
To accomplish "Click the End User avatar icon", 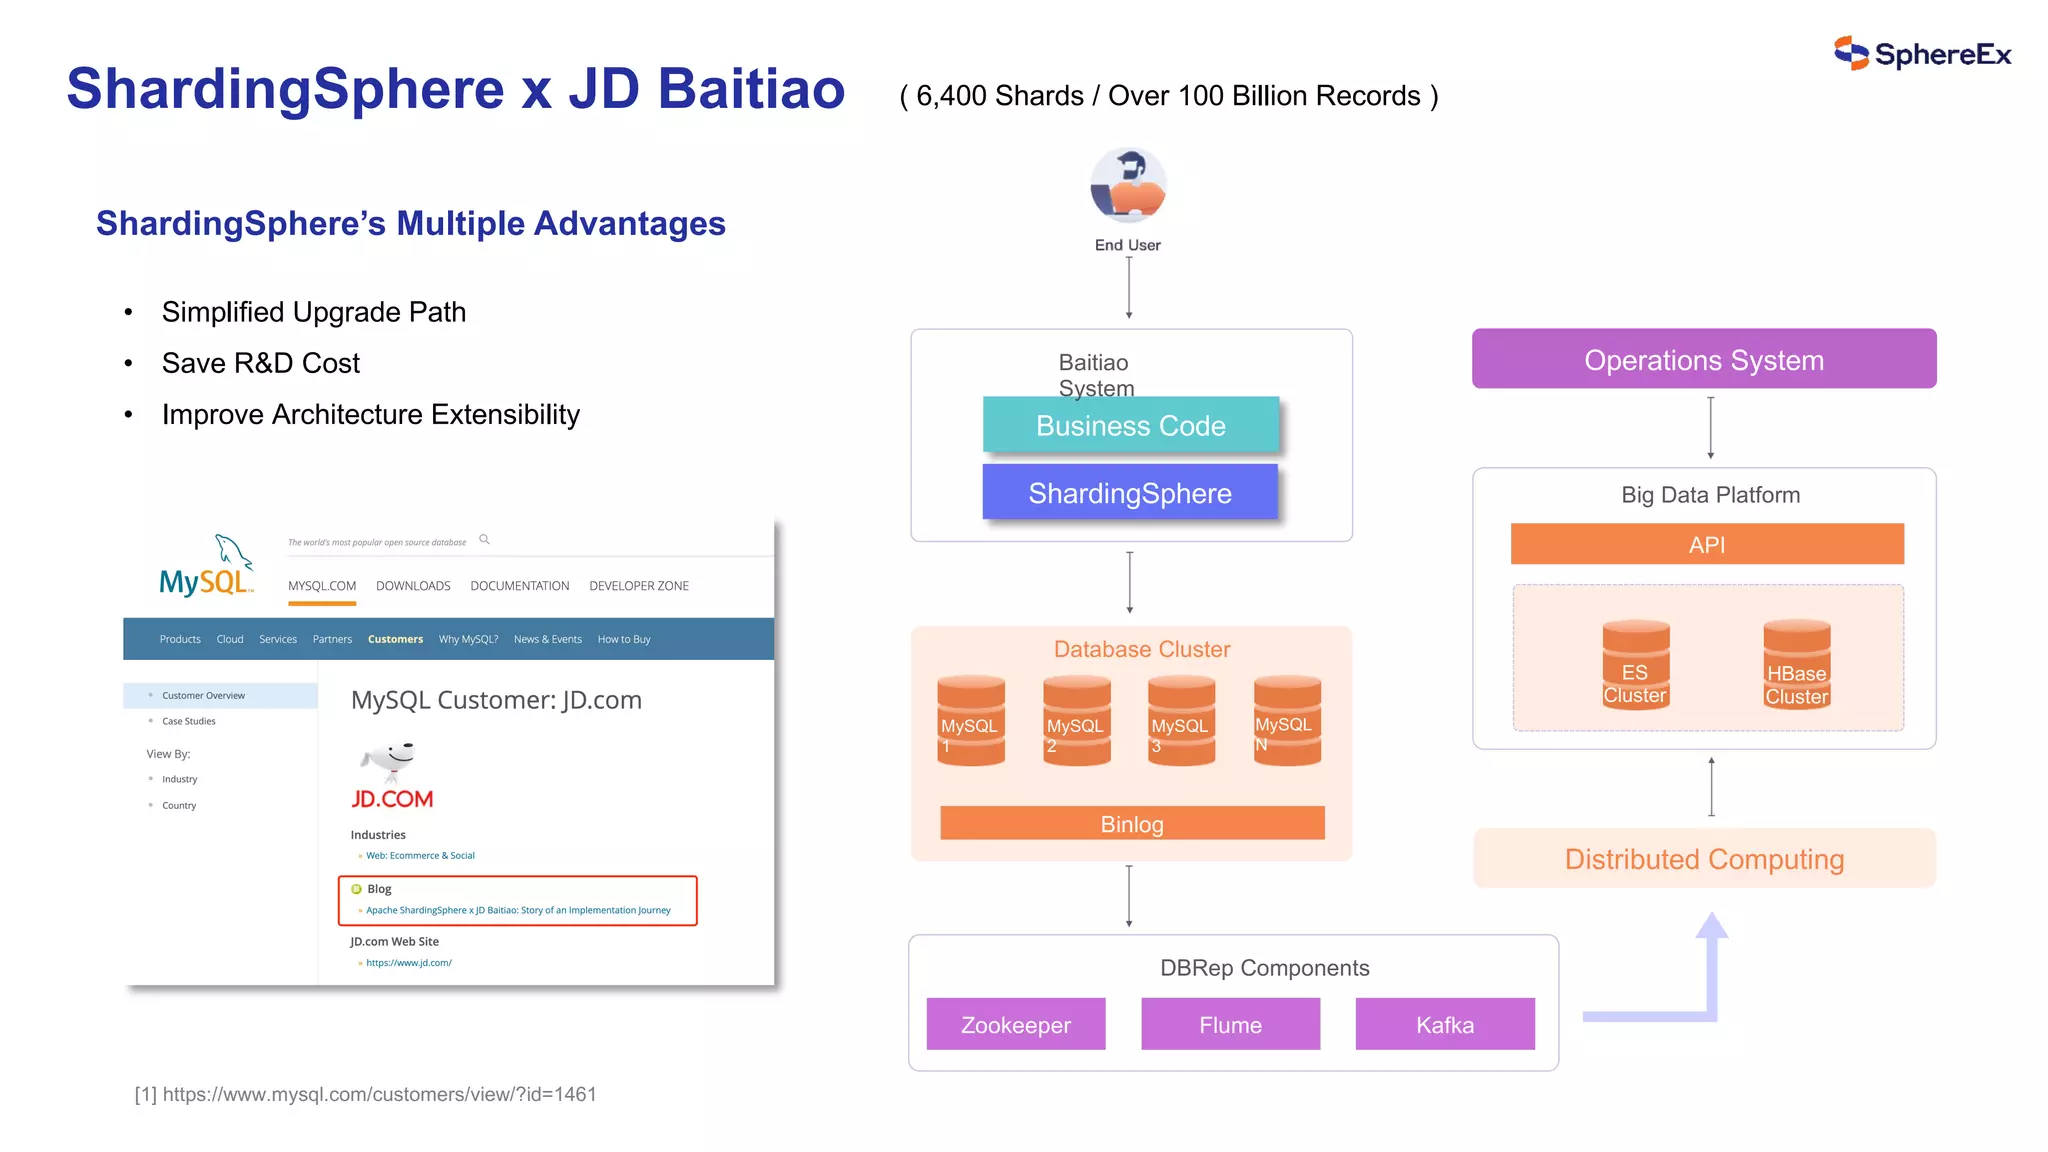I will pyautogui.click(x=1128, y=186).
